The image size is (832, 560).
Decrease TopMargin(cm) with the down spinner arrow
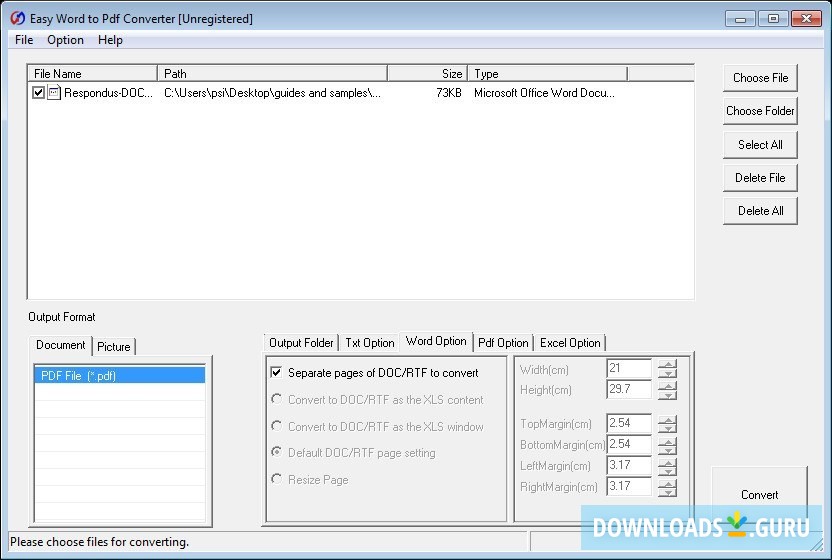click(668, 429)
